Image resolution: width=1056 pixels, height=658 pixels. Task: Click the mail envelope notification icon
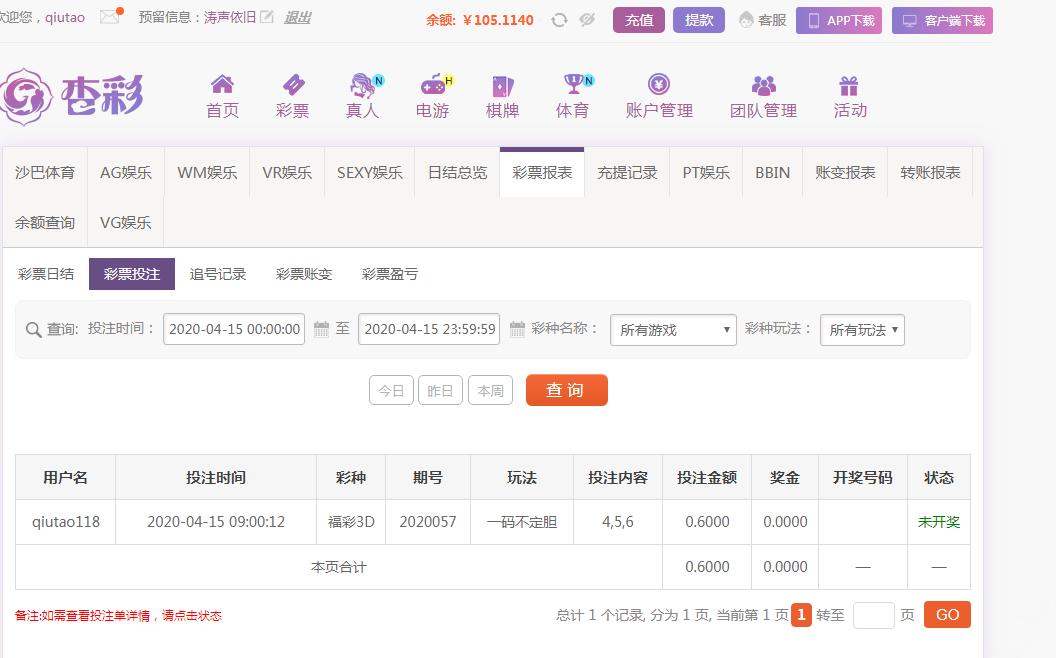pyautogui.click(x=110, y=17)
